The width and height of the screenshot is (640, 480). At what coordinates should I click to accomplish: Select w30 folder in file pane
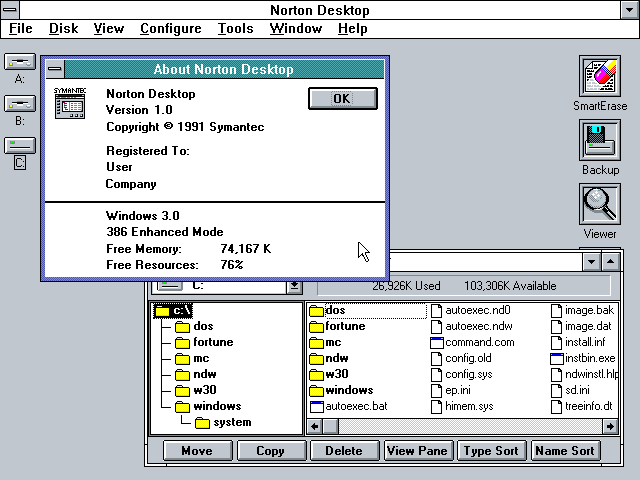coord(329,374)
